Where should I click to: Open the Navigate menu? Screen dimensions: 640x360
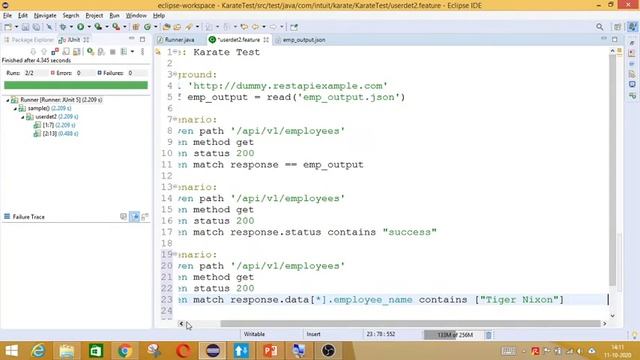[x=45, y=16]
